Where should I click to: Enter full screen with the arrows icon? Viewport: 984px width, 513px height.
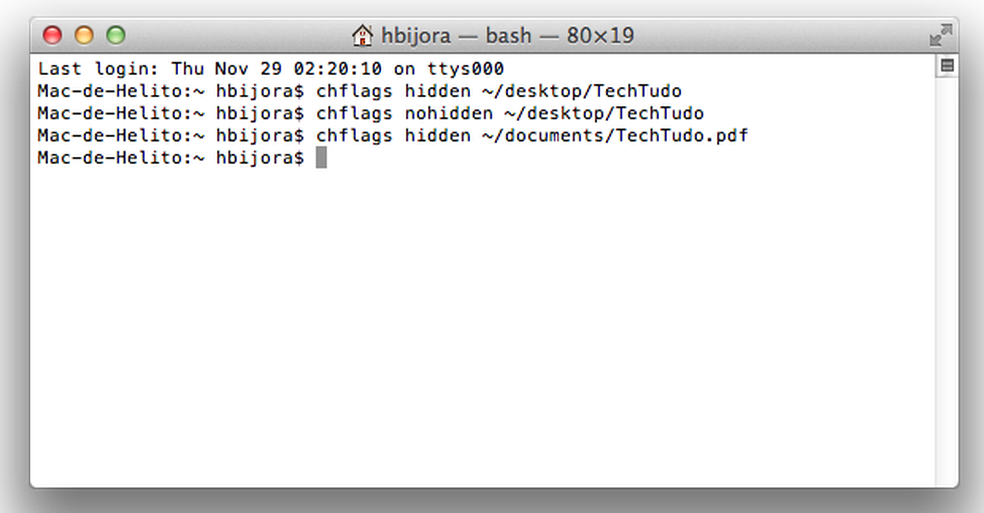pos(940,36)
